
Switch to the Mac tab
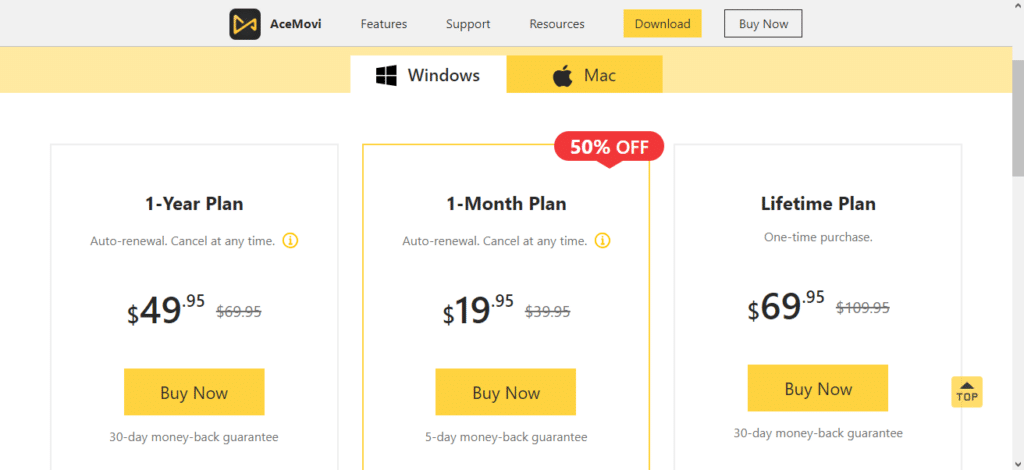(x=584, y=75)
